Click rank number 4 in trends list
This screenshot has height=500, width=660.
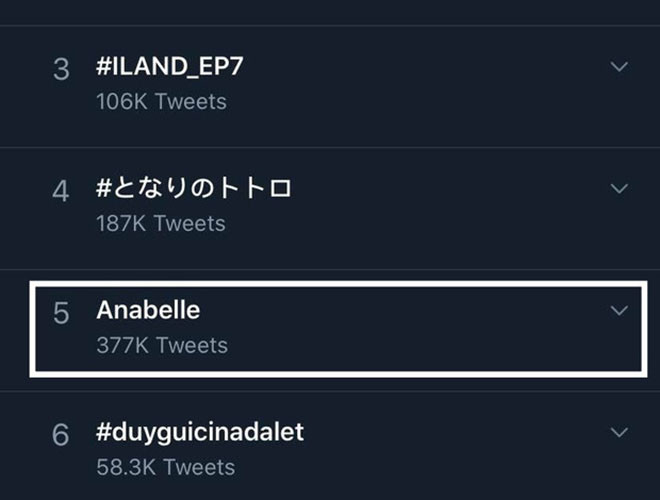pos(61,192)
